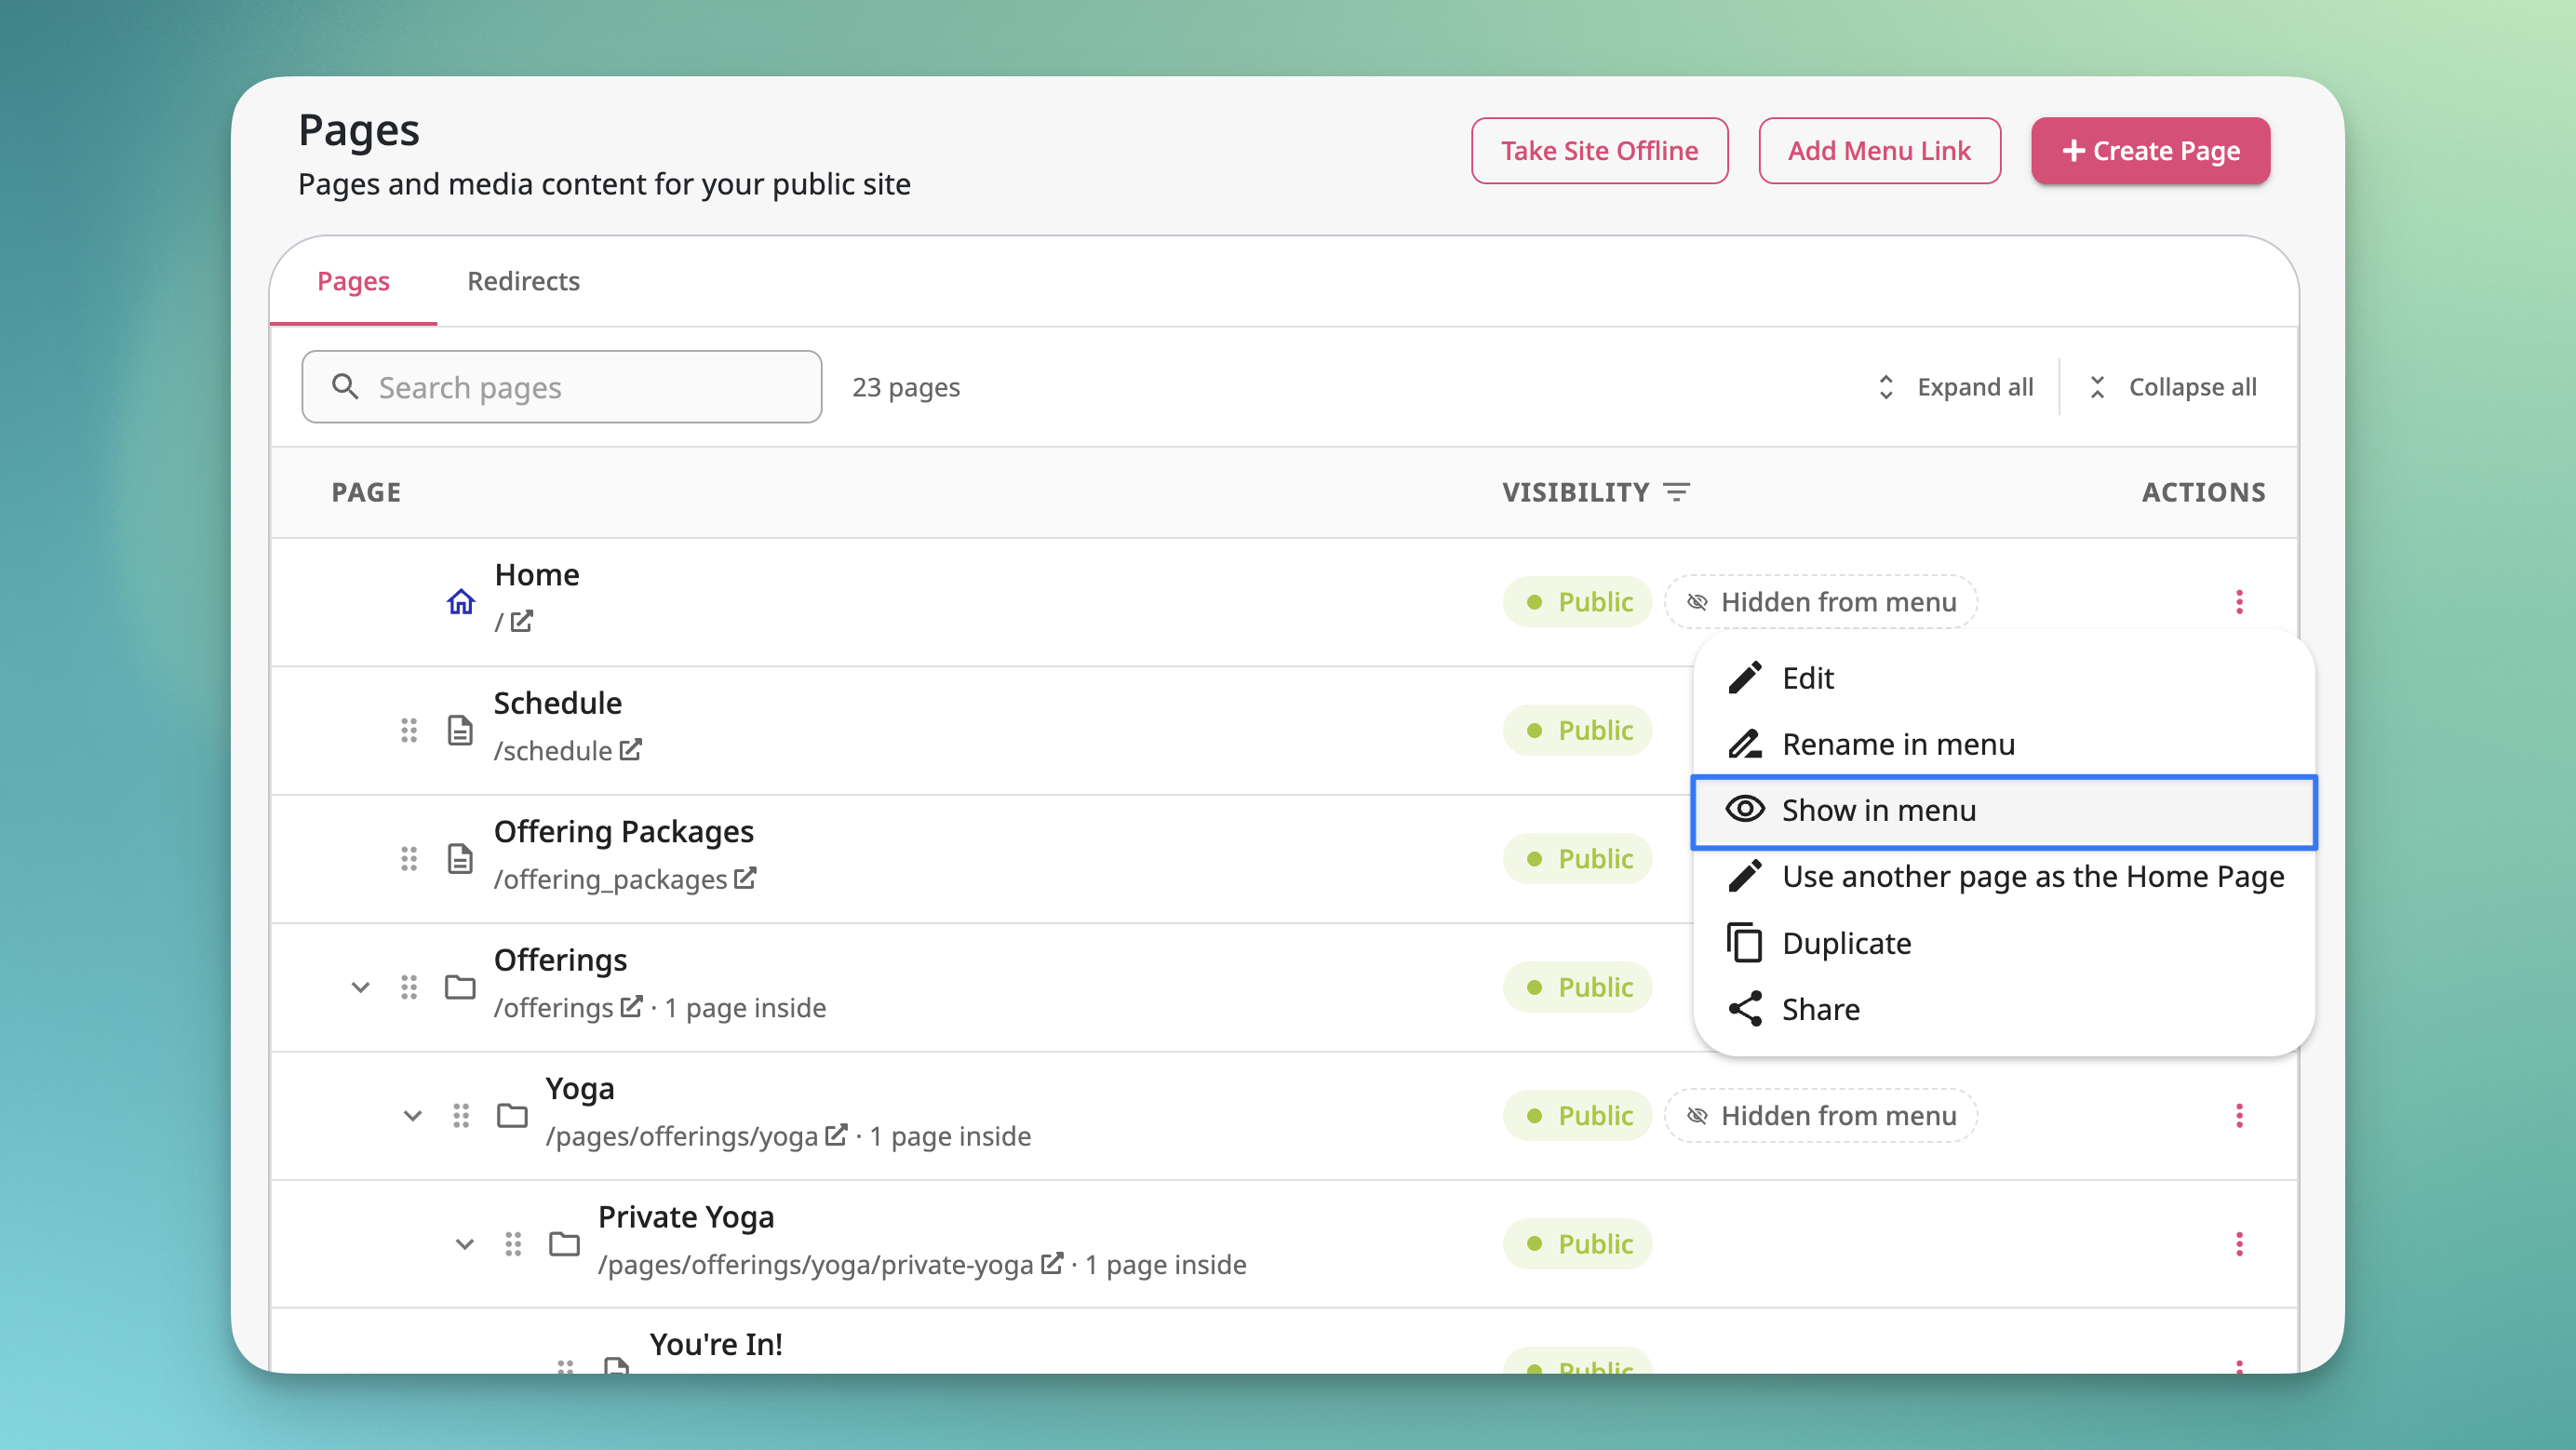The image size is (2576, 1450).
Task: Click the Offerings folder icon
Action: 460,987
